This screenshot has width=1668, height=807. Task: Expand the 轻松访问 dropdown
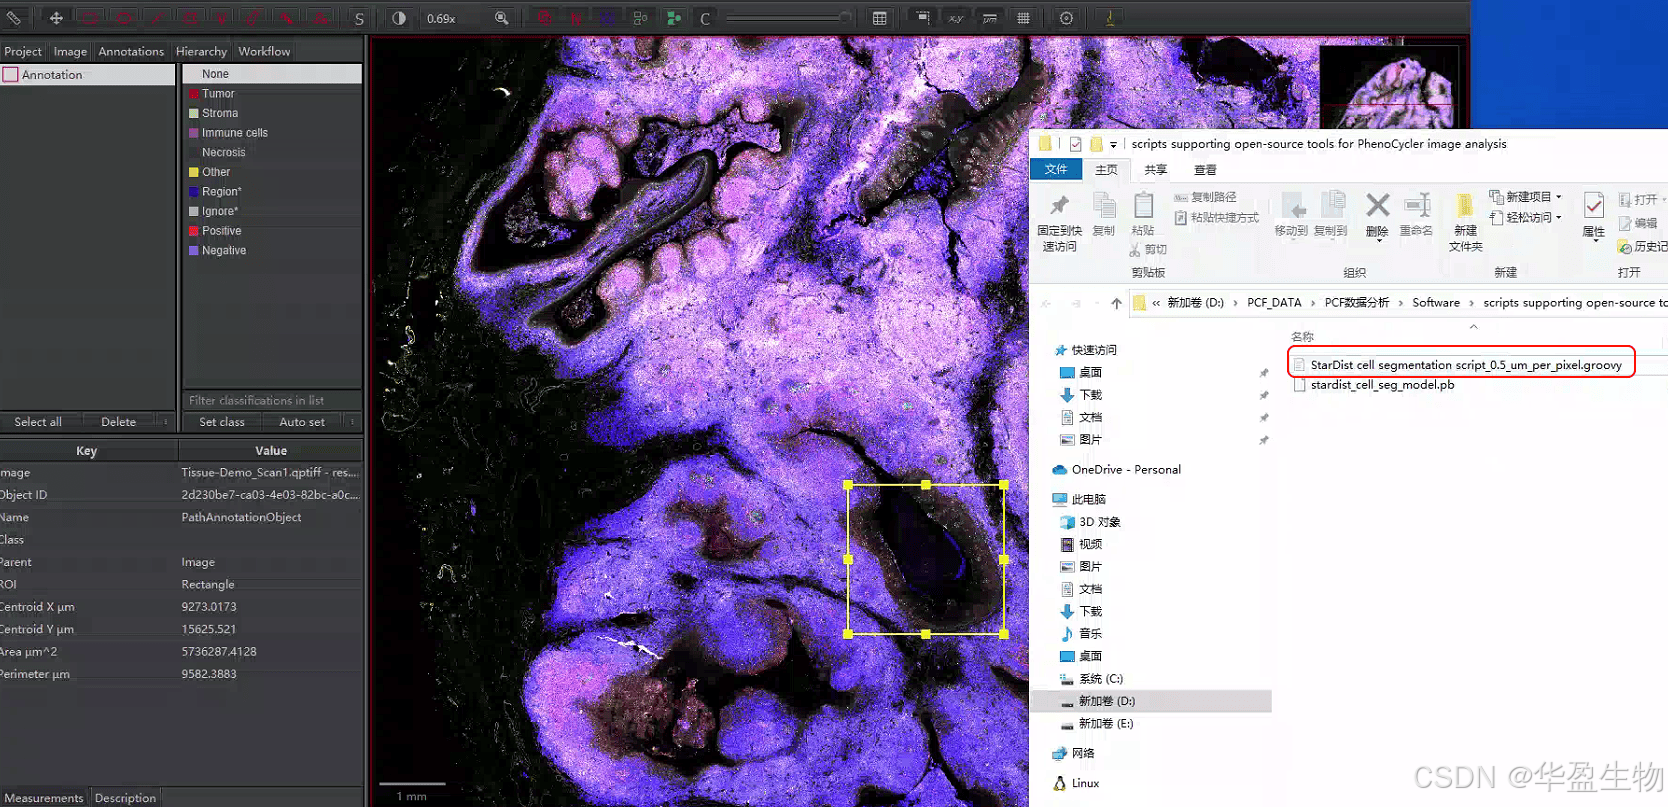coord(1525,217)
